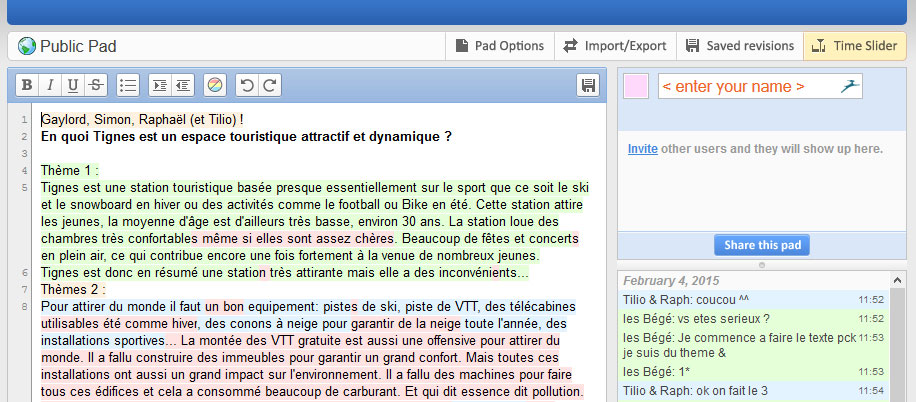Screen dimensions: 916x402
Task: Open the Pad Options menu
Action: 500,46
